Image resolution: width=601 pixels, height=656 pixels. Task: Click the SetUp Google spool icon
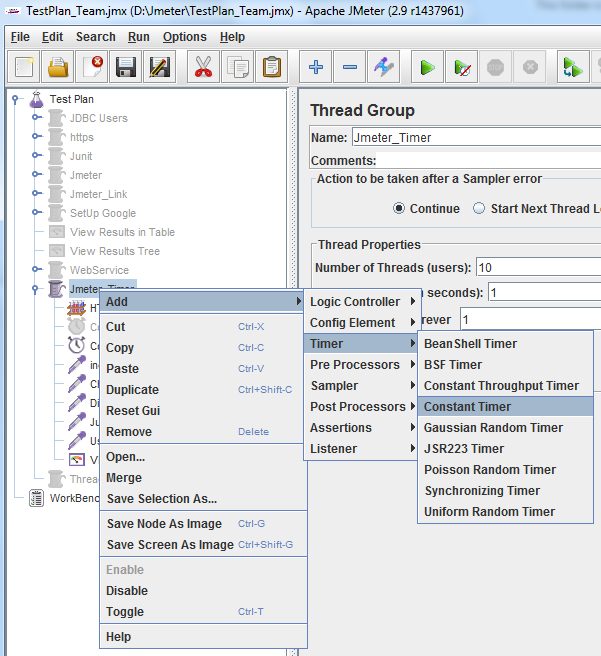tap(56, 213)
